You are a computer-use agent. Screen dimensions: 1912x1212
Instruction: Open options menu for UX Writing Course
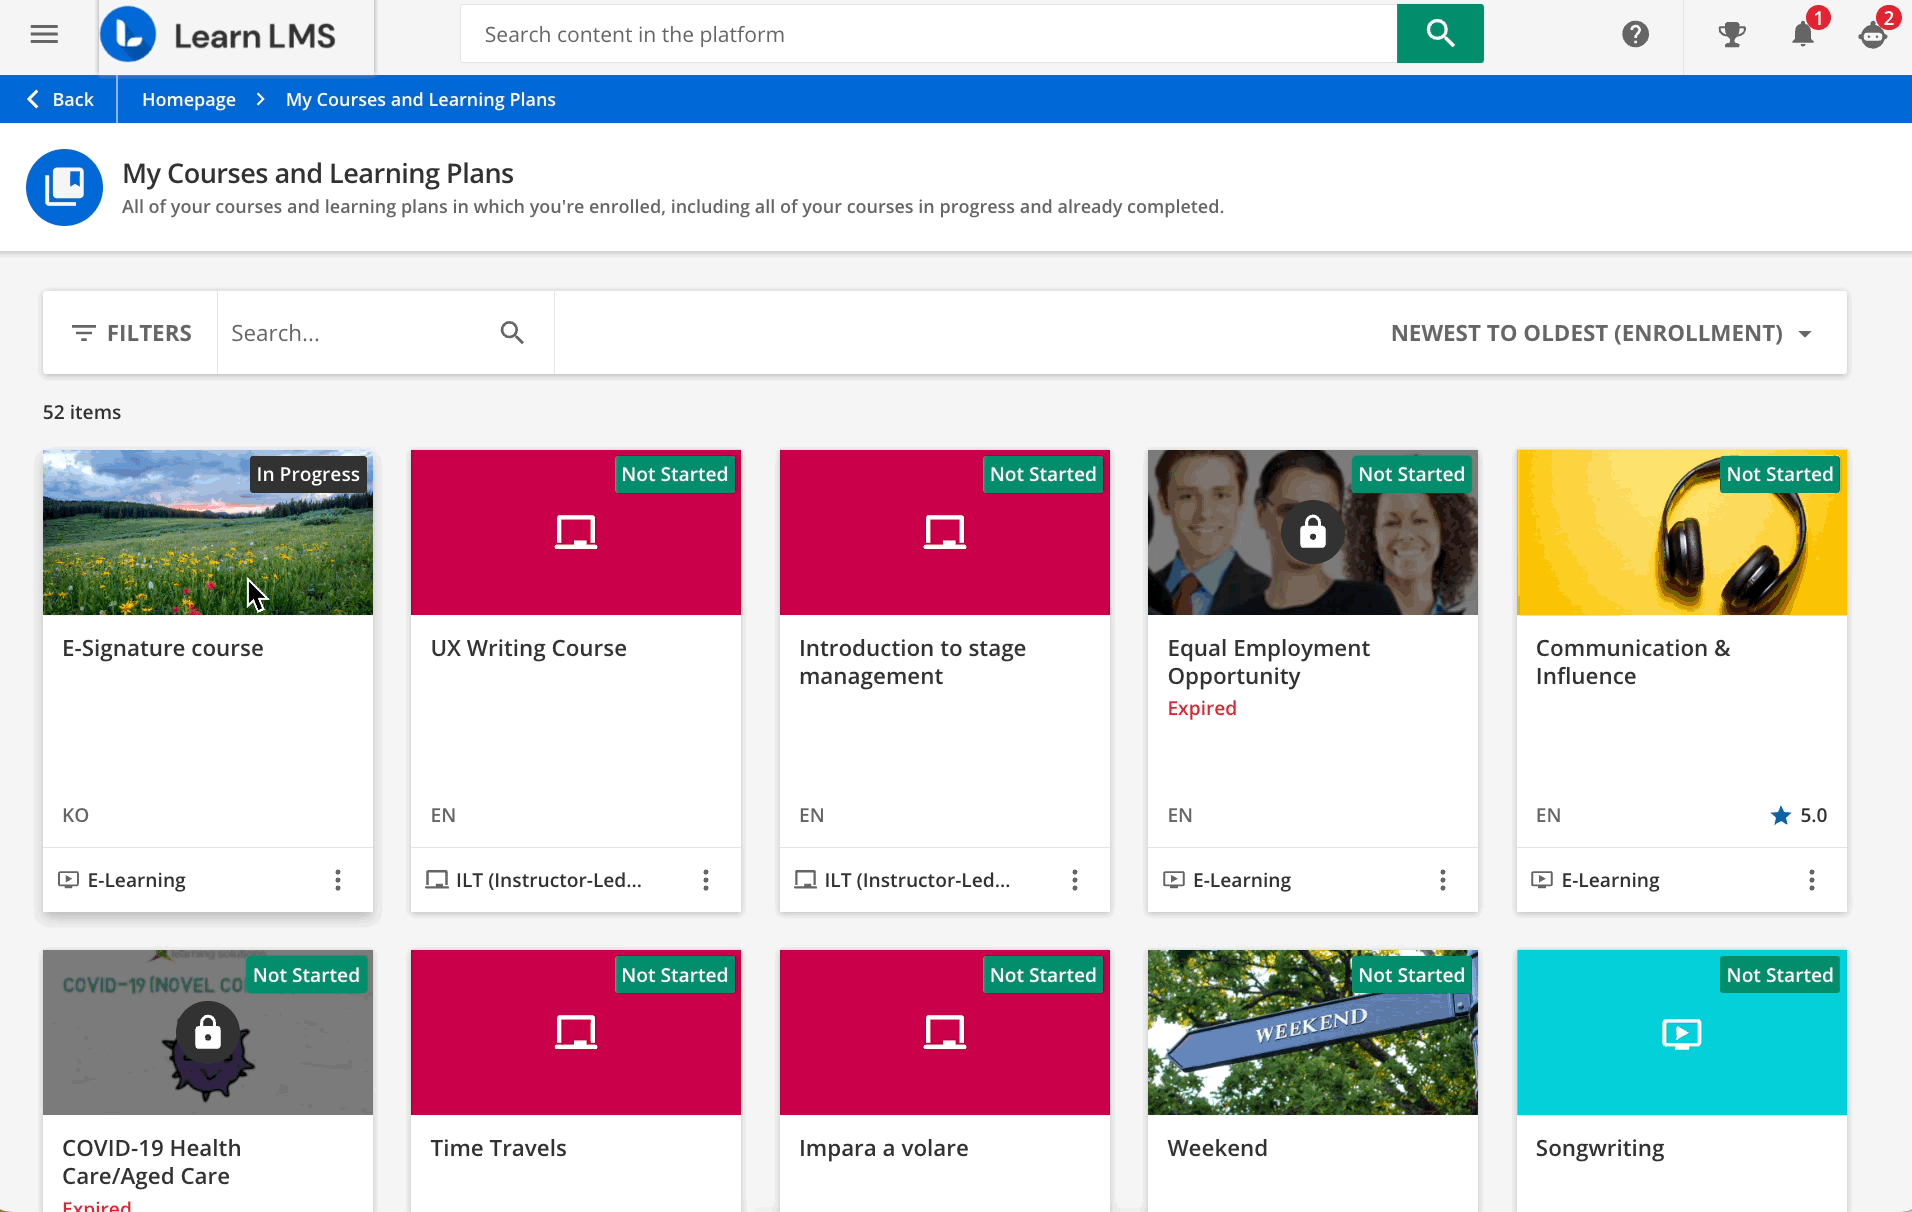tap(706, 880)
